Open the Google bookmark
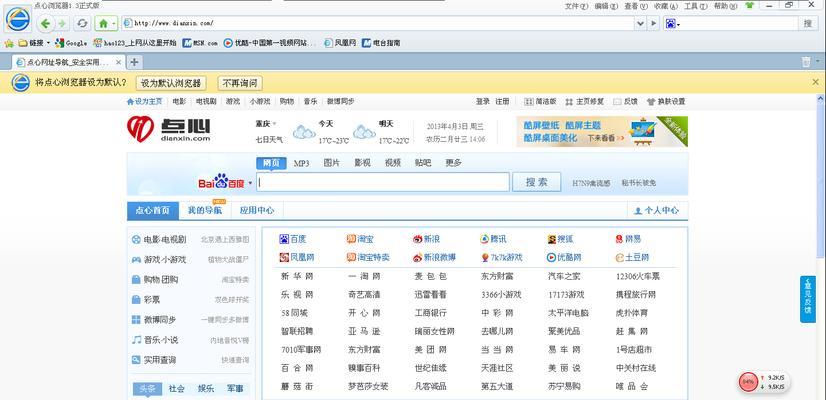This screenshot has height=400, width=826. coord(71,43)
